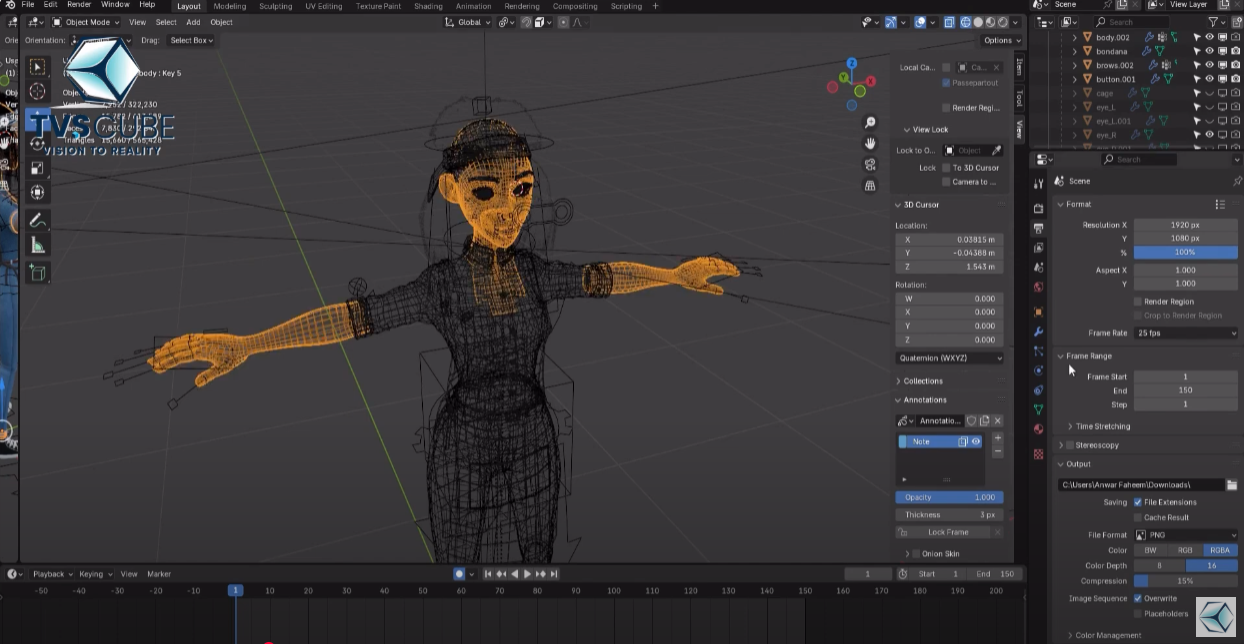This screenshot has height=644, width=1244.
Task: Open the Render menu
Action: click(79, 5)
